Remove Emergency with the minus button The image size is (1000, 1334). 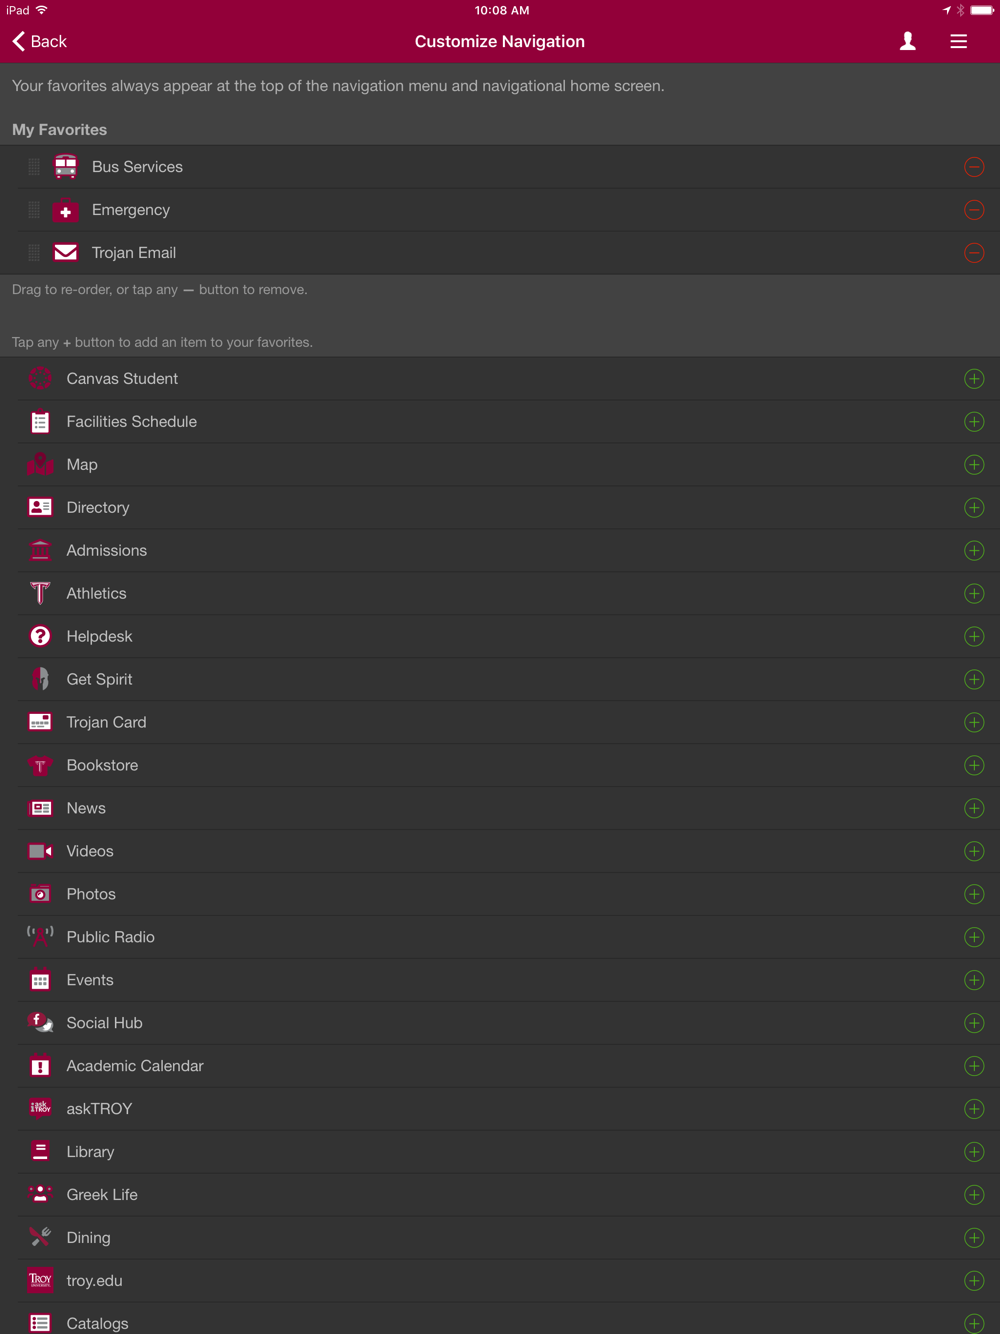(x=974, y=210)
